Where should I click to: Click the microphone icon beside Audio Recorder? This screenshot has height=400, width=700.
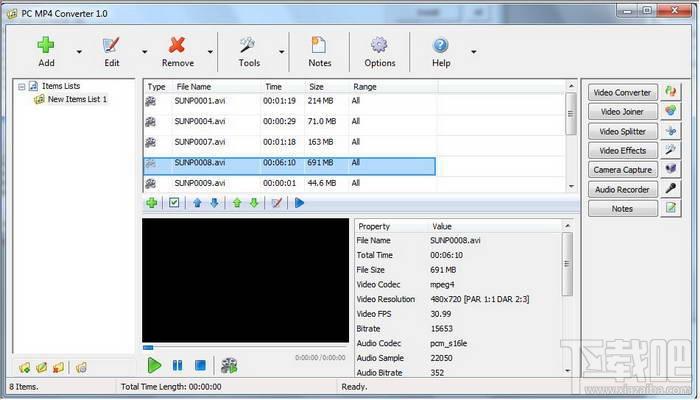[670, 189]
